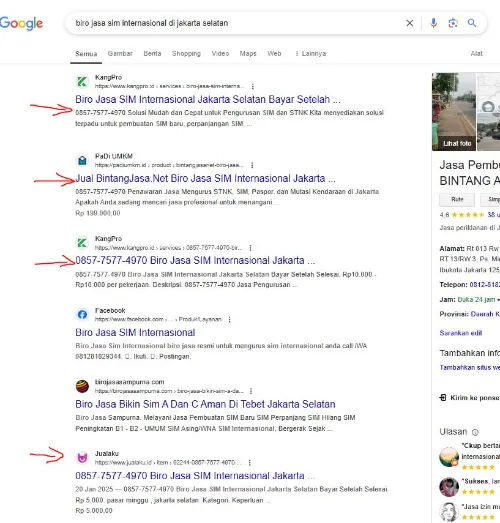Open the options menu beside the Jualaku URL
Viewport: 500px width, 523px height.
249,463
